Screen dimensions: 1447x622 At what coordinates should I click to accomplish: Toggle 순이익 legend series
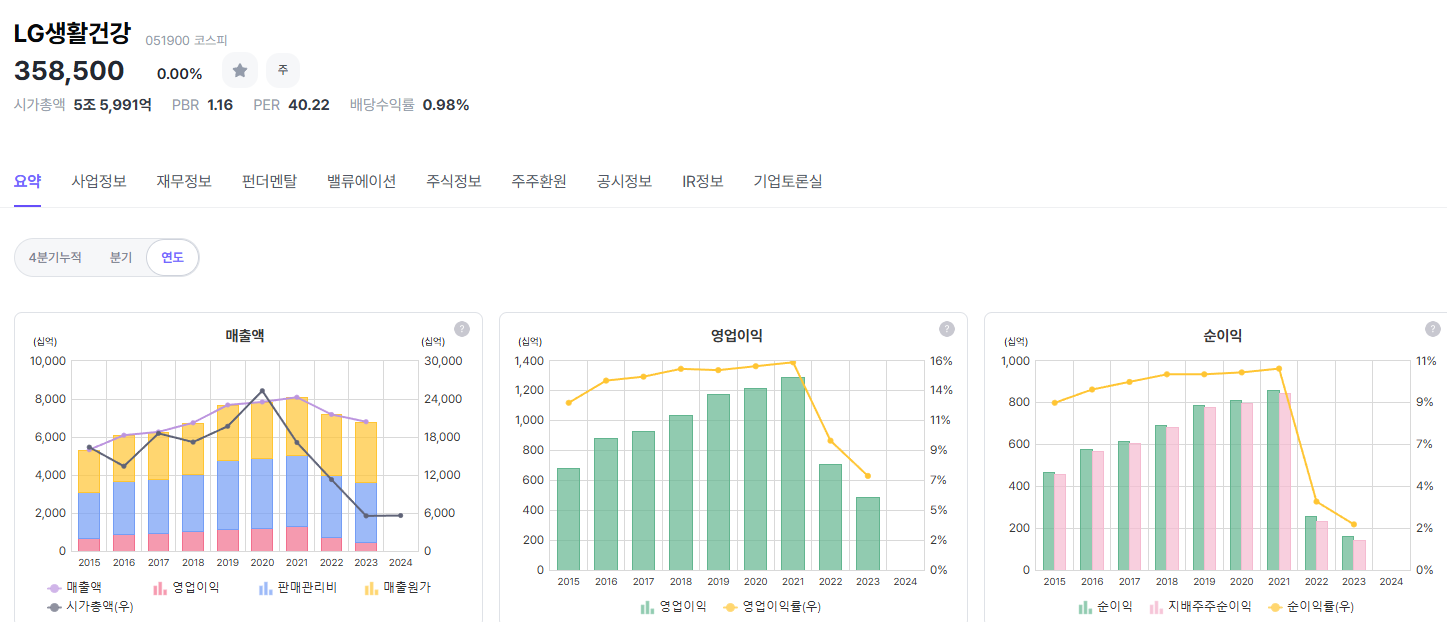(1105, 607)
